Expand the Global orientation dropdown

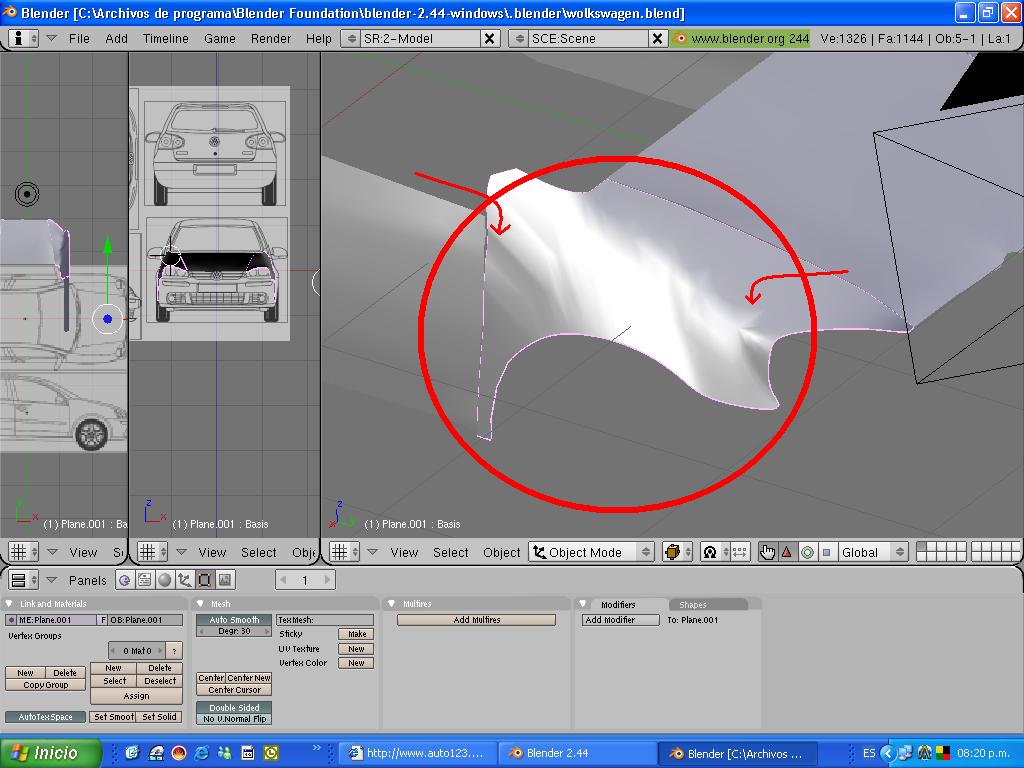[x=872, y=552]
